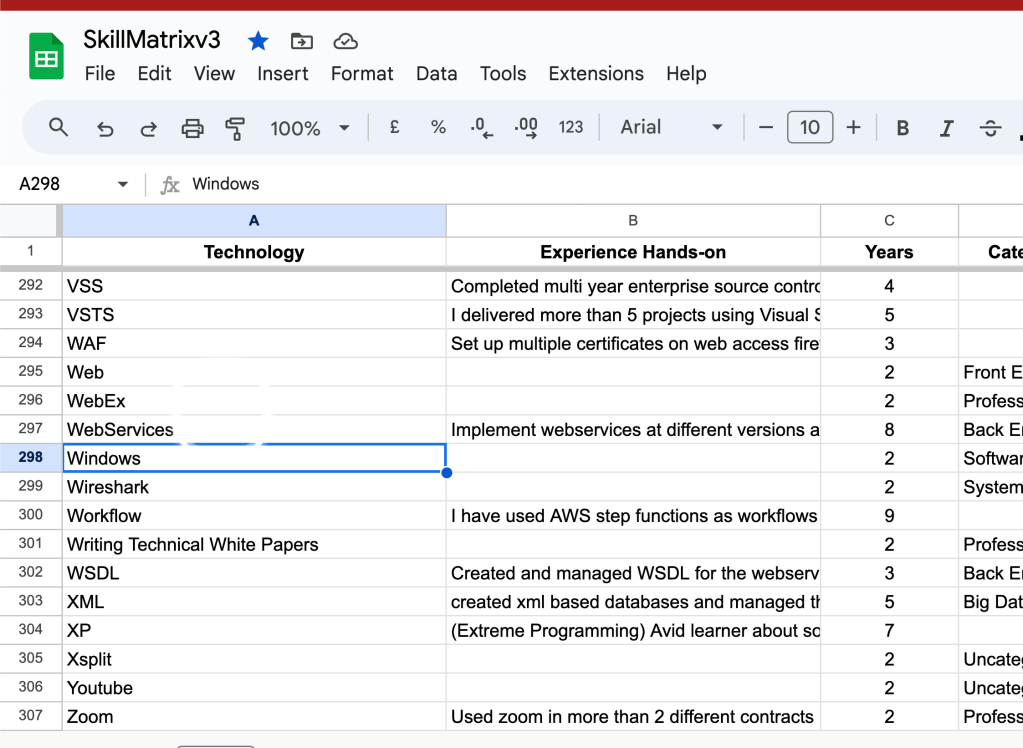Select the Wireshark cell

pyautogui.click(x=254, y=487)
